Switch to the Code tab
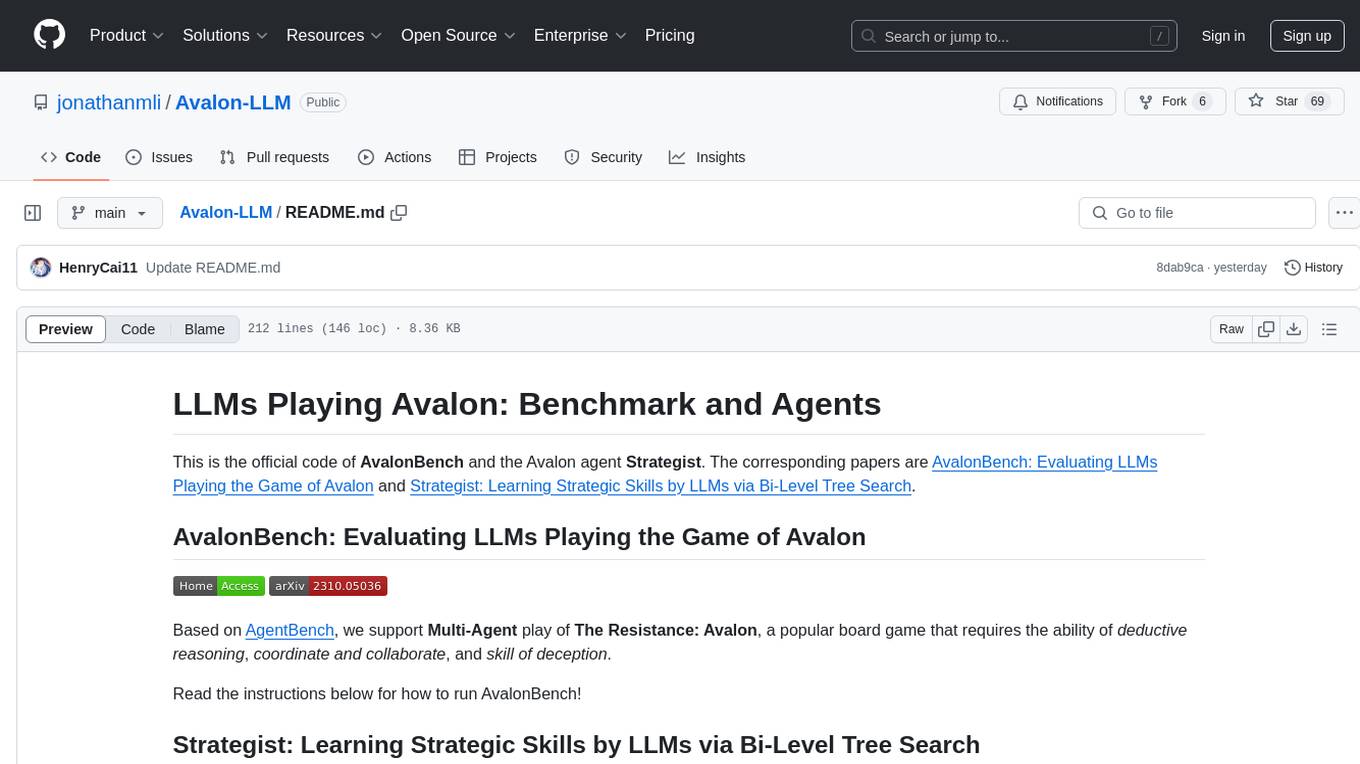The image size is (1360, 764). (x=71, y=157)
